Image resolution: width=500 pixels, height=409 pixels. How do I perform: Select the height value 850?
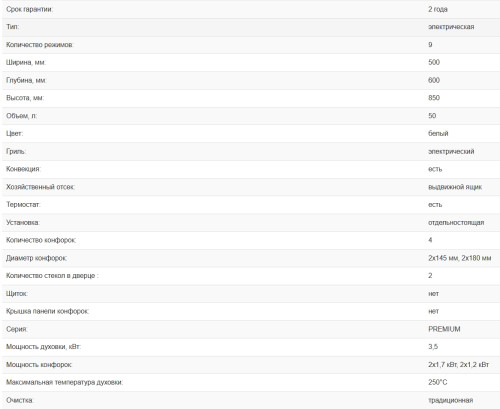(434, 98)
